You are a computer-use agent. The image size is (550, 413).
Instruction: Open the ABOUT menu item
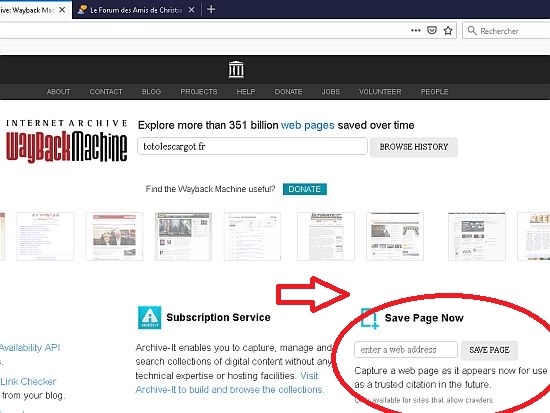coord(59,92)
